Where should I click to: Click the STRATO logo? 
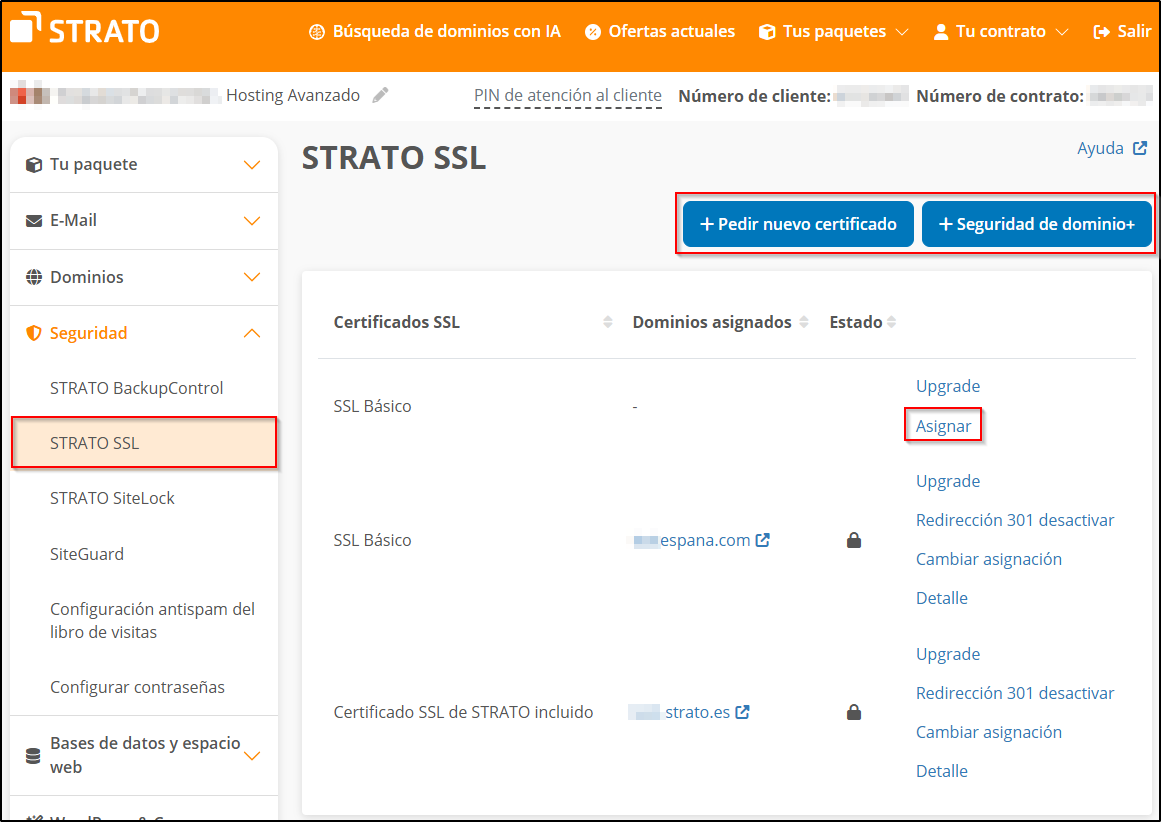point(84,29)
